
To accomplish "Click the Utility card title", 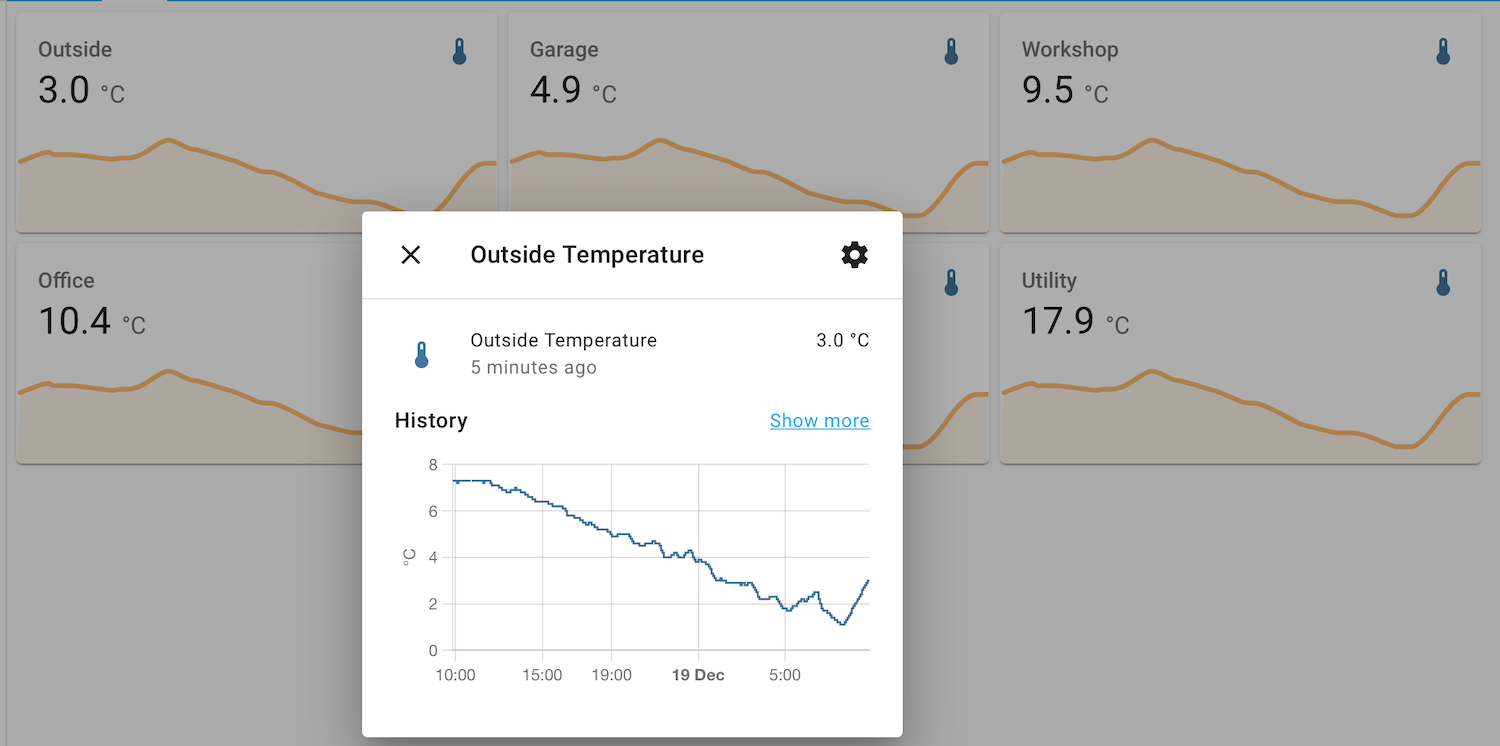I will 1049,281.
